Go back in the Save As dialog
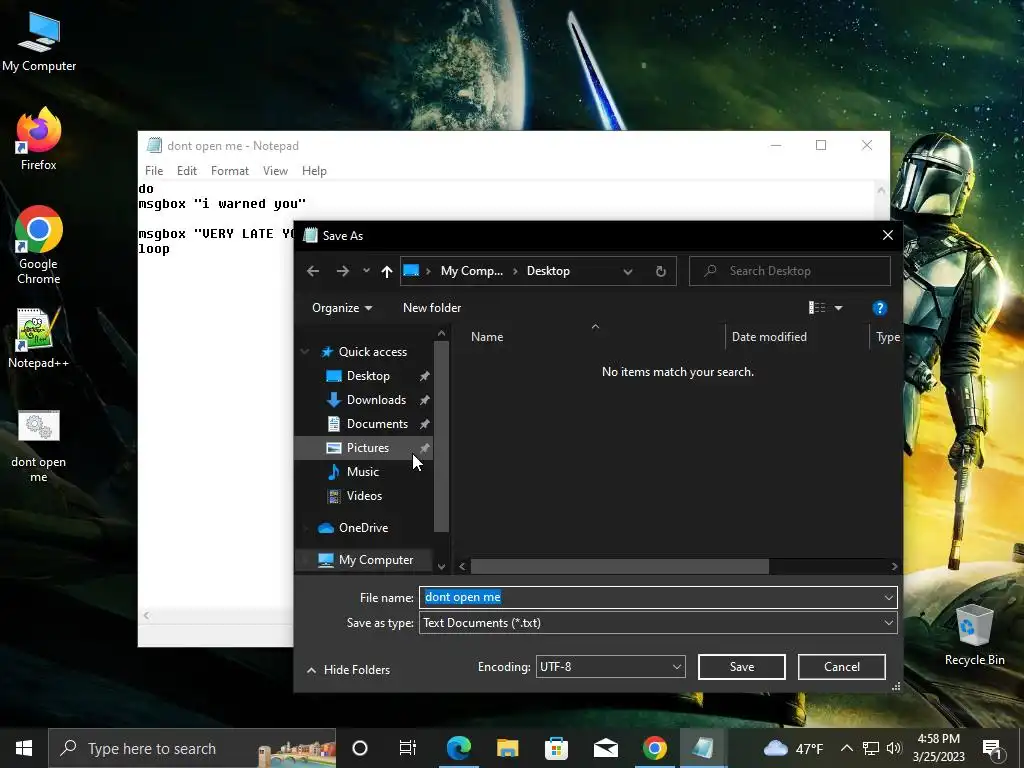This screenshot has width=1024, height=768. click(x=313, y=271)
